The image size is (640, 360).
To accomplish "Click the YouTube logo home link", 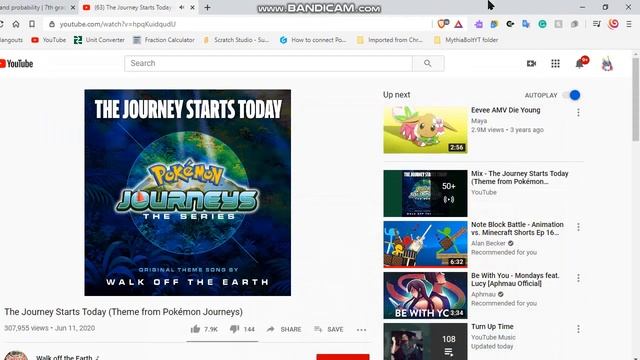I will 17,64.
